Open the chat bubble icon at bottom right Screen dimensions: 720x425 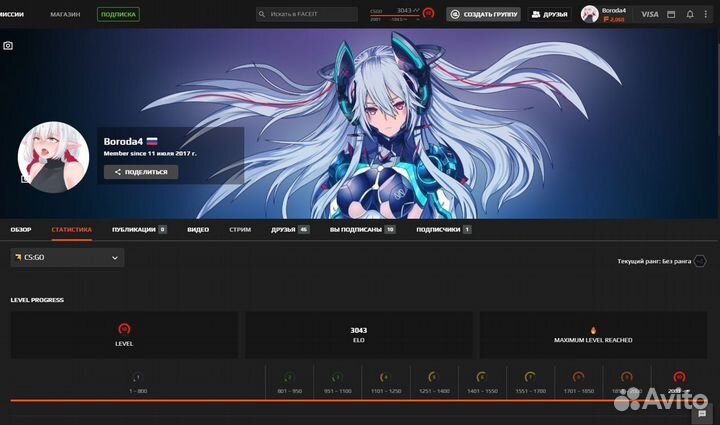(703, 413)
